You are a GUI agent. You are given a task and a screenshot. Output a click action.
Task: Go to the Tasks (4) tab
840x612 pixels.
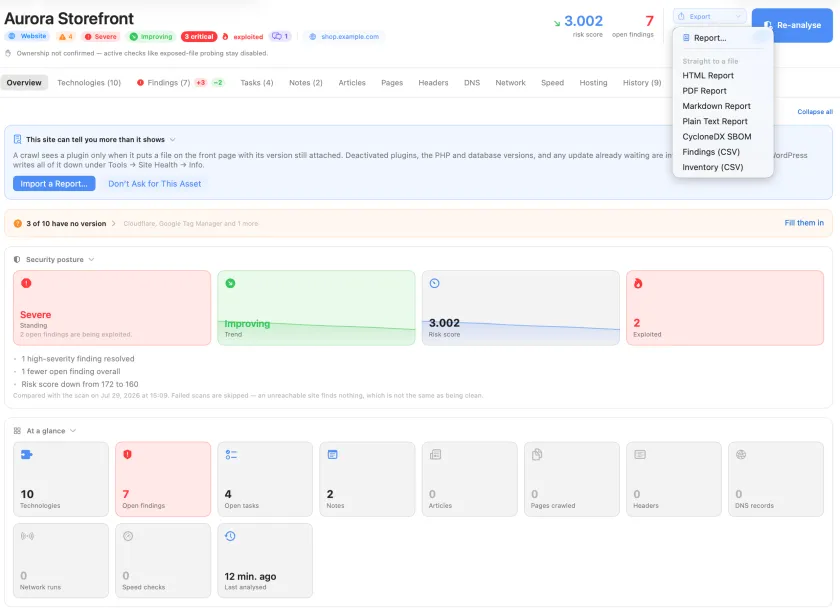click(x=257, y=83)
